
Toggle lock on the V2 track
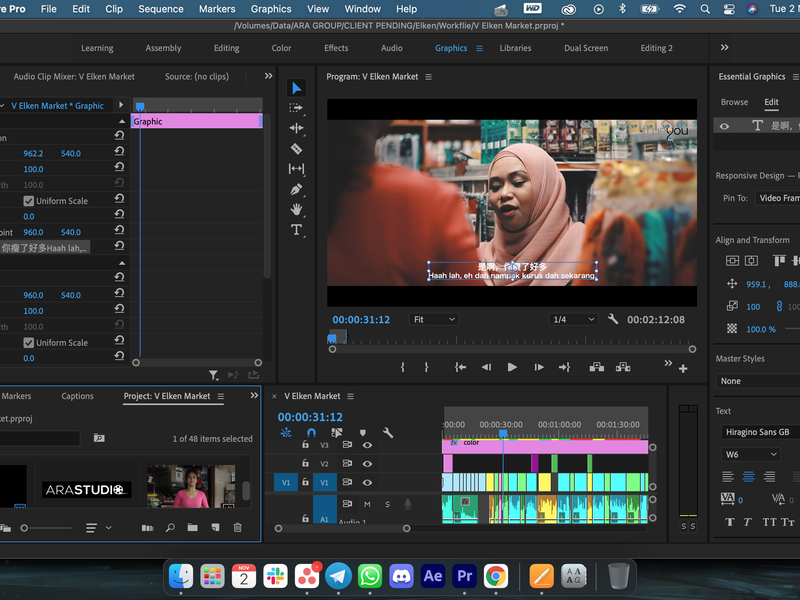306,464
